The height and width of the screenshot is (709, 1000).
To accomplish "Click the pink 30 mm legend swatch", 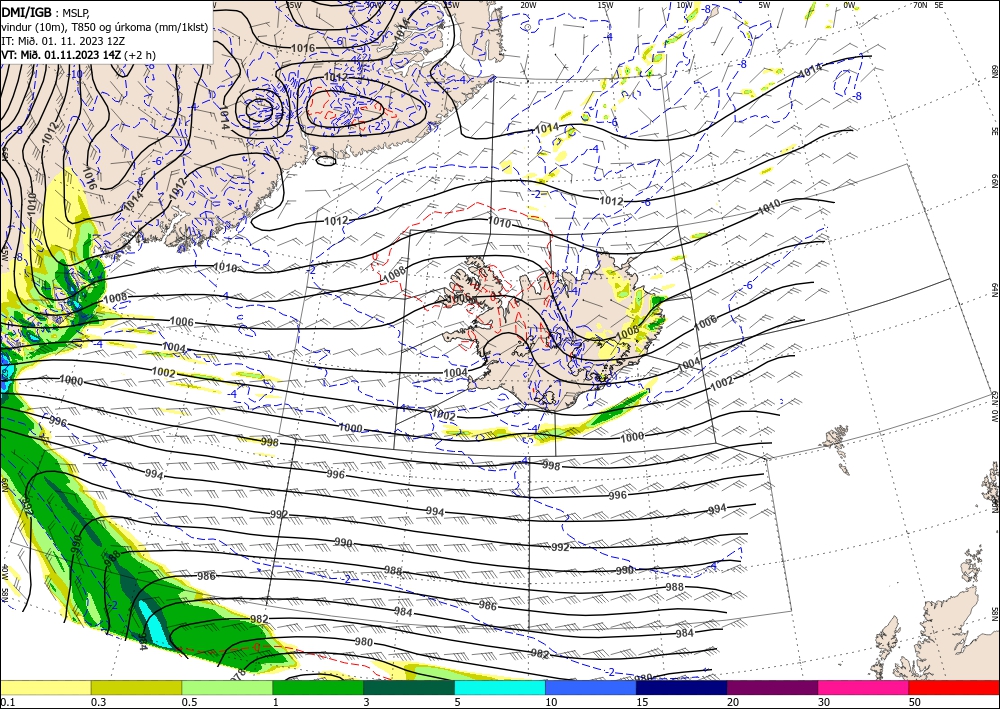I will point(864,687).
